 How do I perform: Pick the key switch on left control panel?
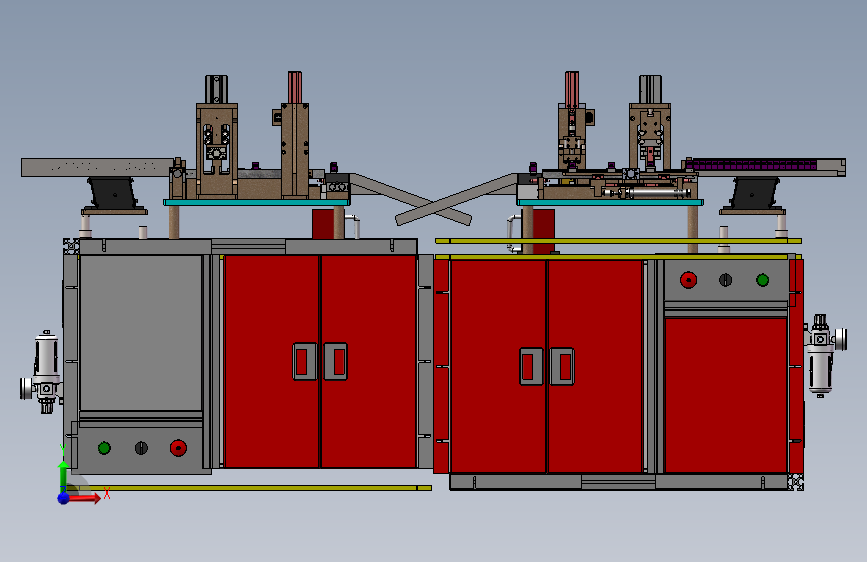coord(142,448)
